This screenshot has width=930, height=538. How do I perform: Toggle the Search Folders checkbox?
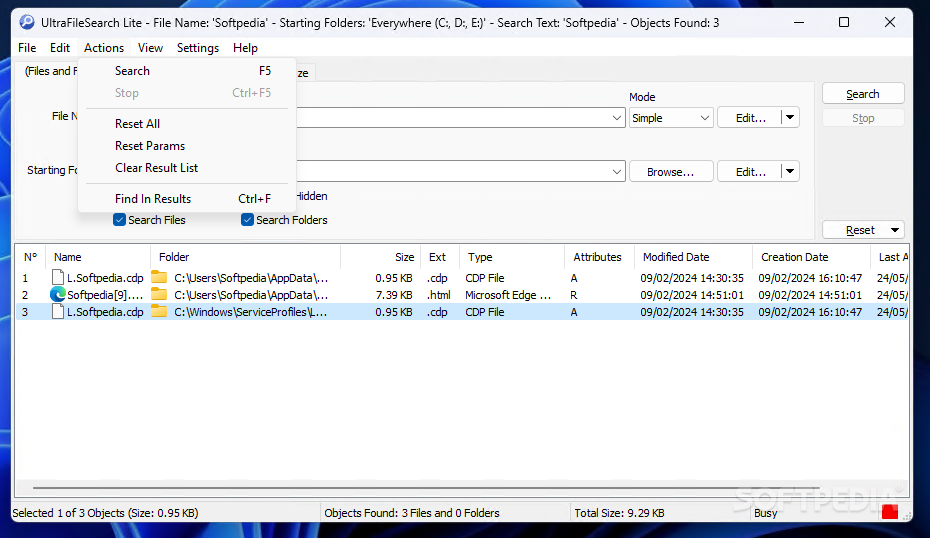tap(247, 220)
